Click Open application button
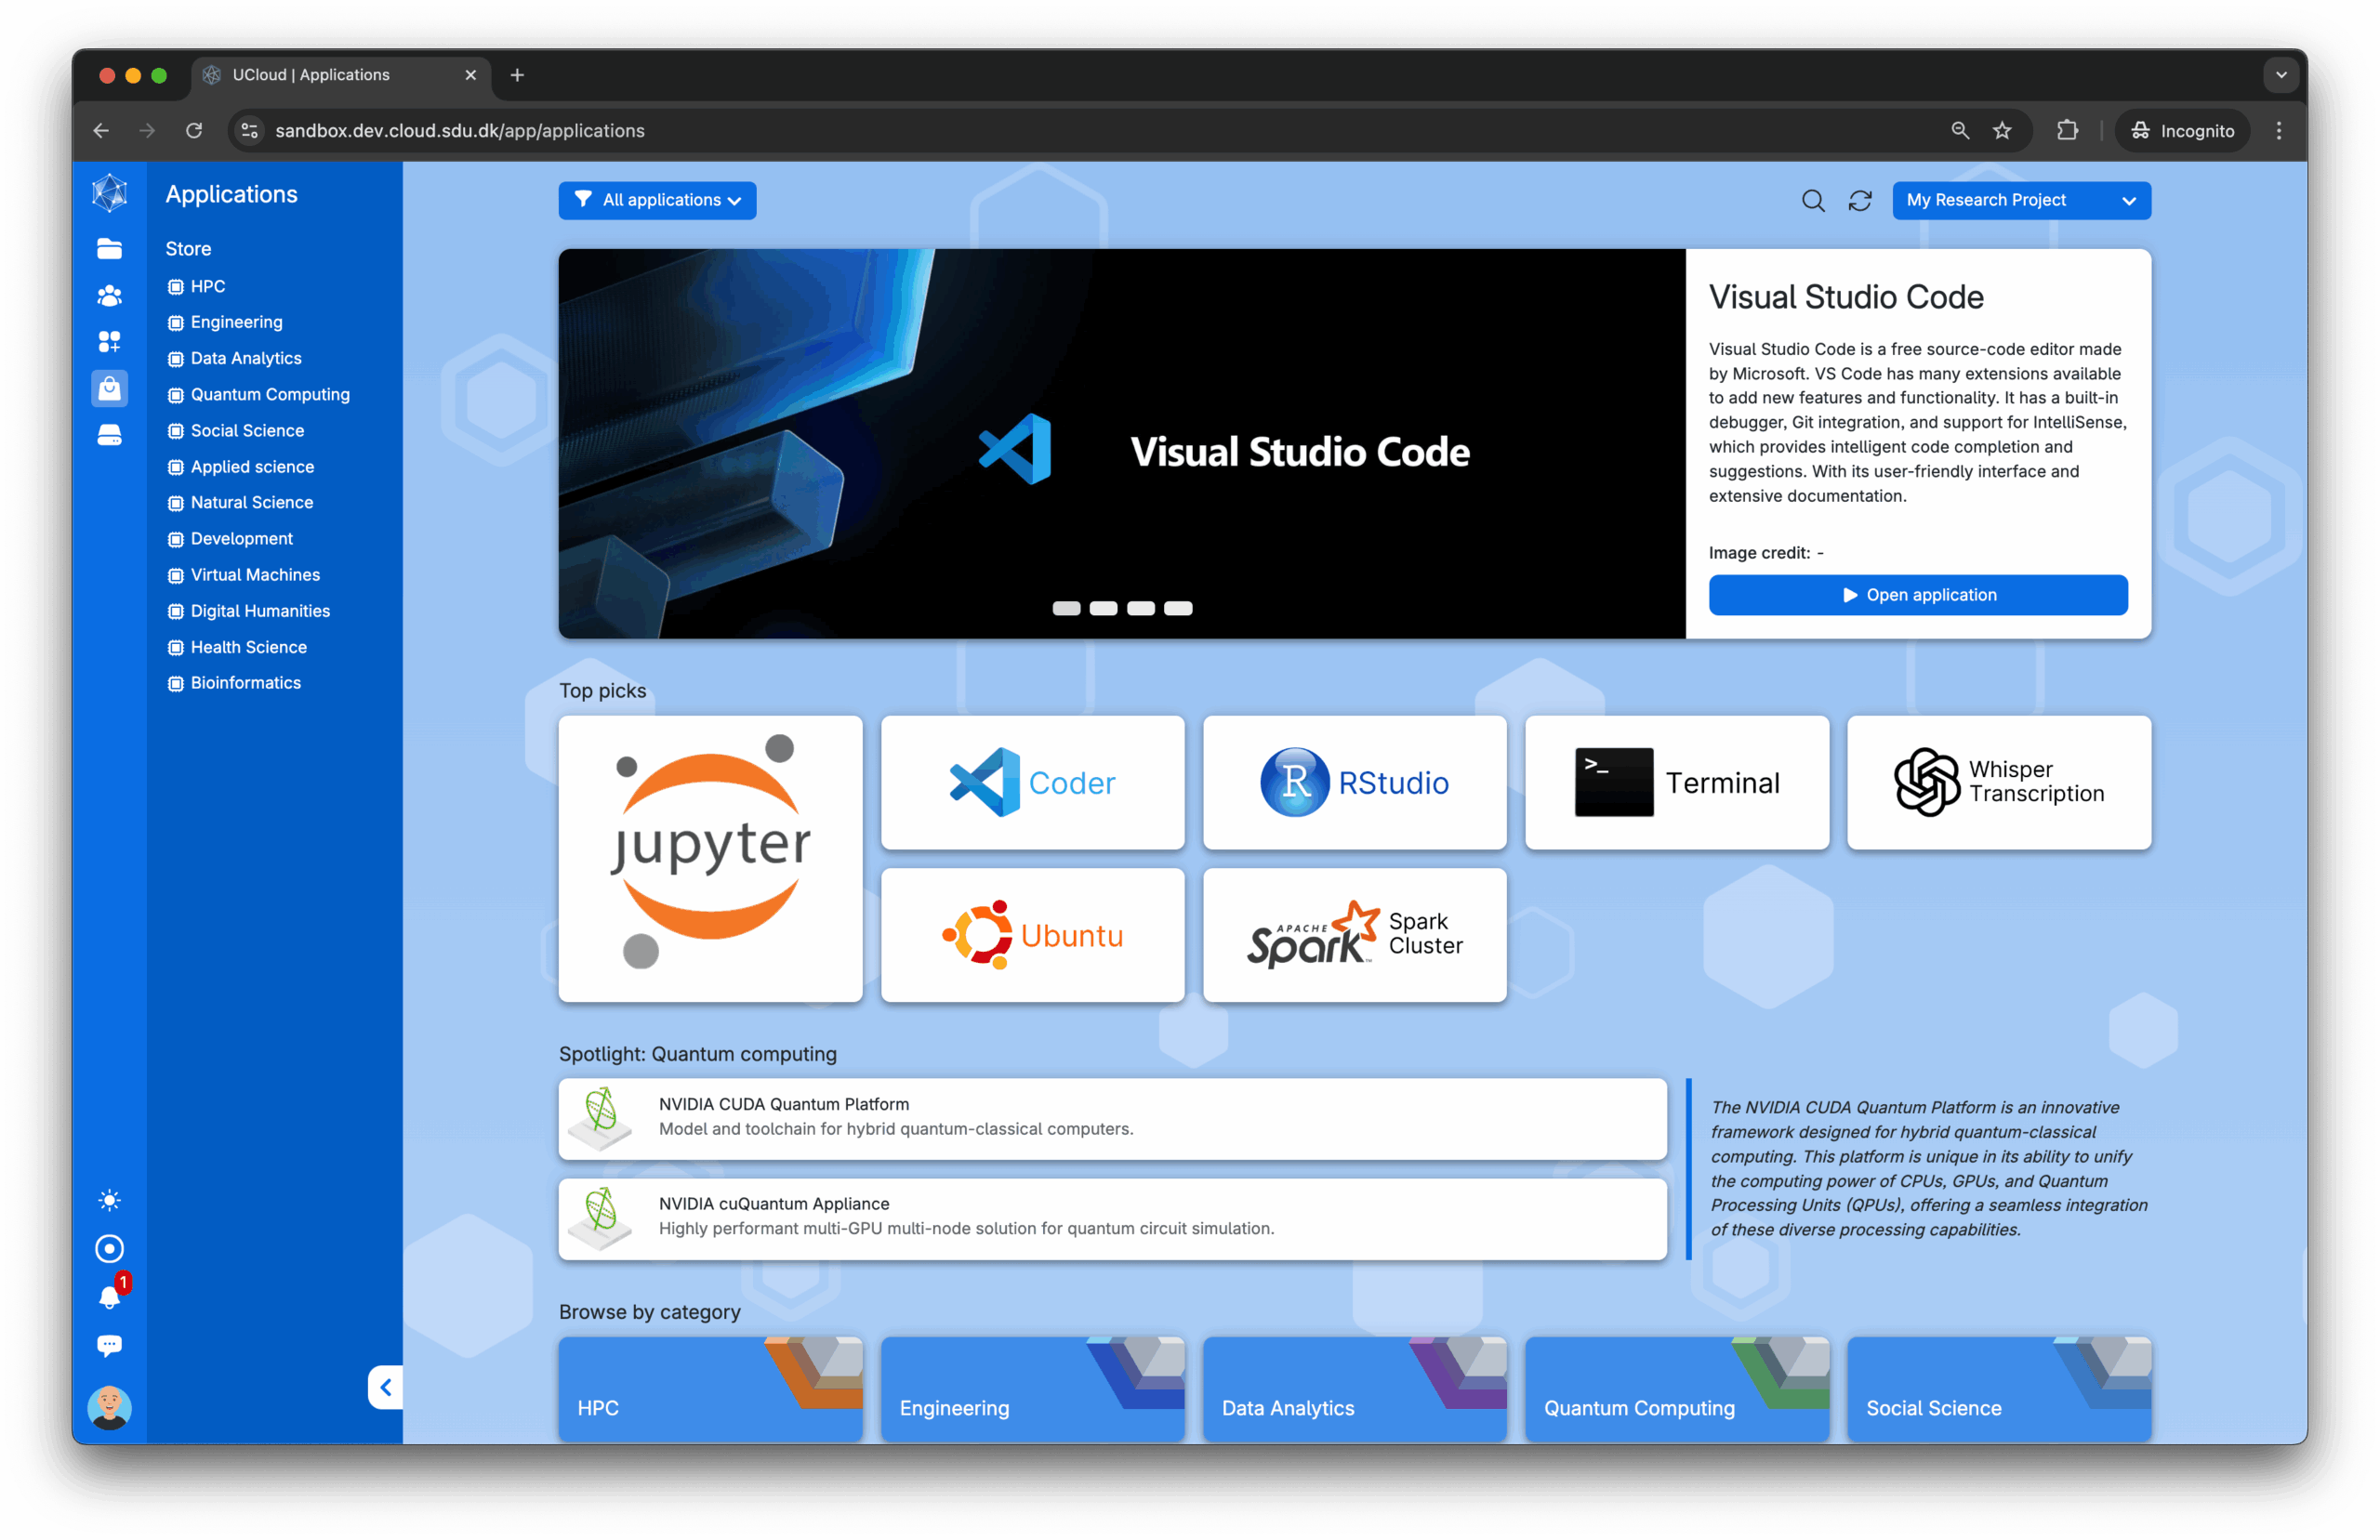 point(1917,595)
